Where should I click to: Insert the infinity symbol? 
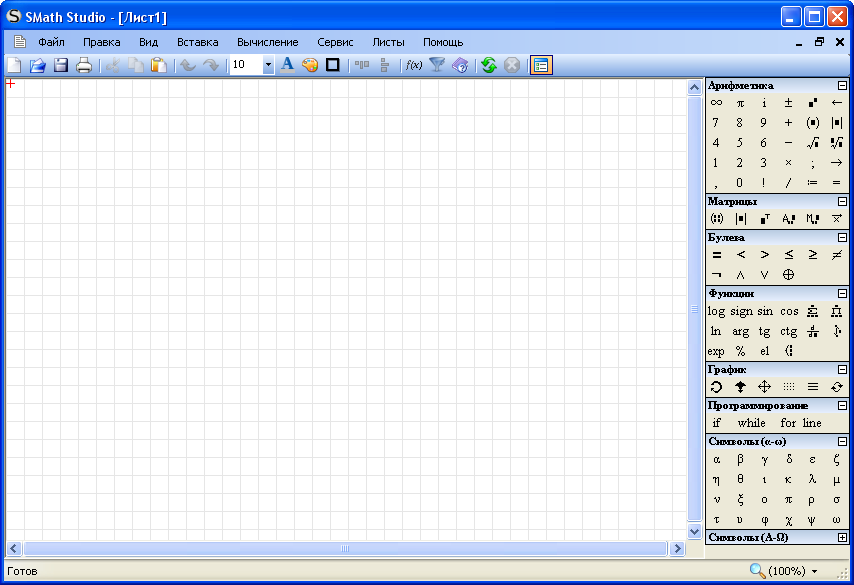click(x=716, y=102)
